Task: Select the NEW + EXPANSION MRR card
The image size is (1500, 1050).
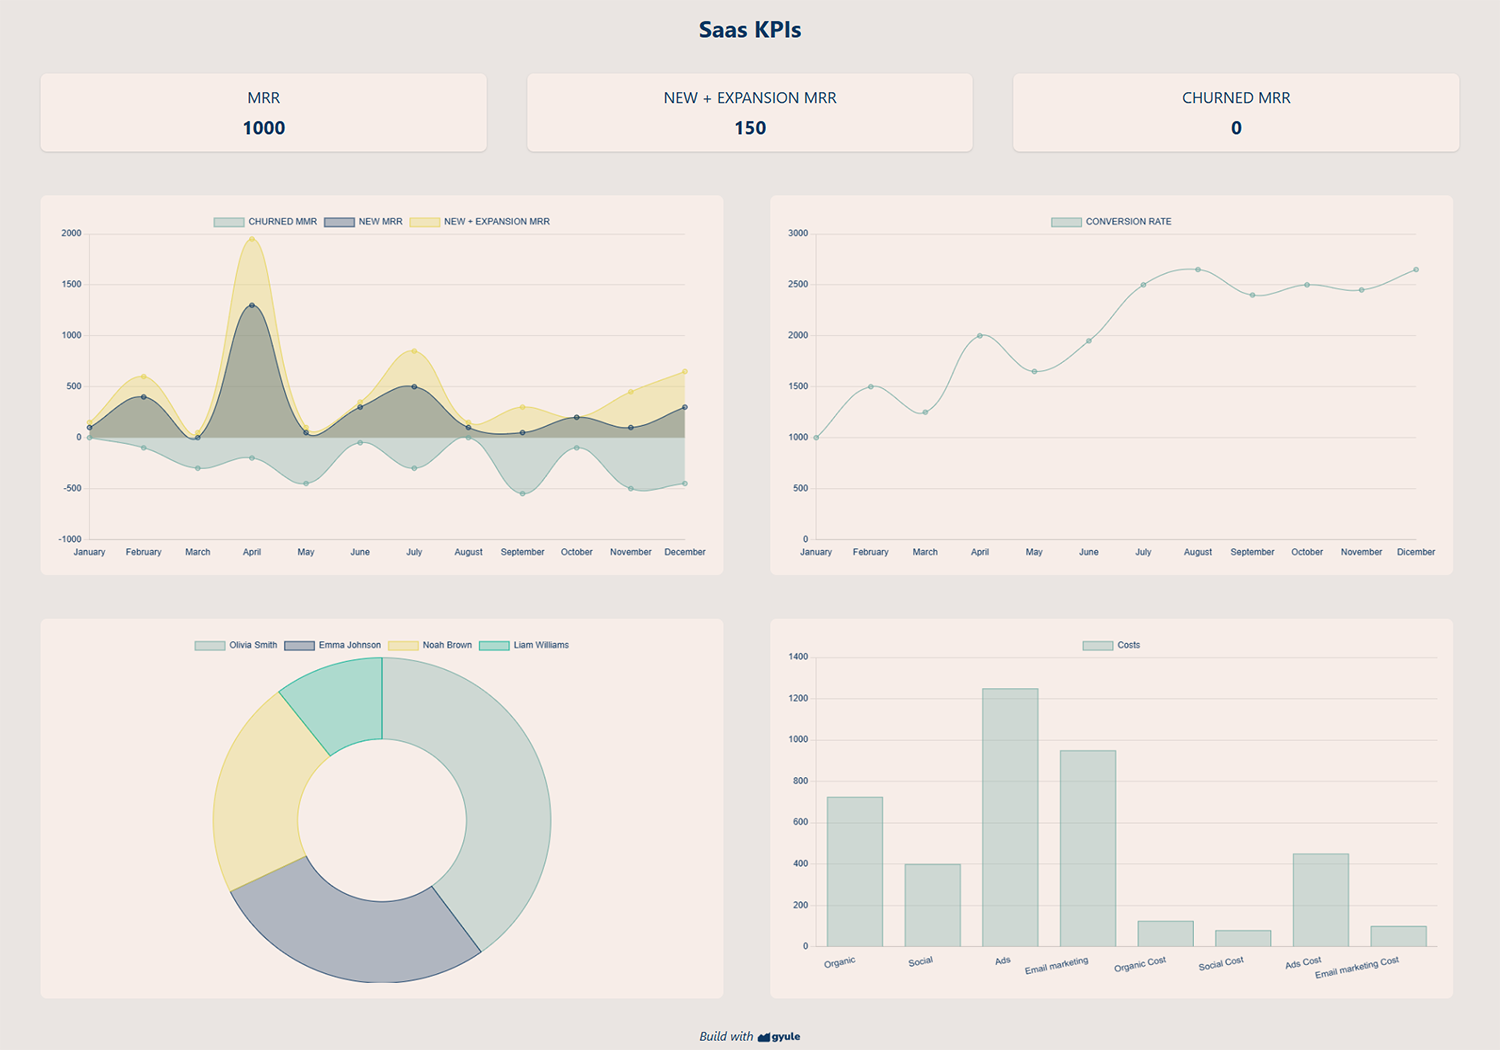Action: click(x=750, y=113)
